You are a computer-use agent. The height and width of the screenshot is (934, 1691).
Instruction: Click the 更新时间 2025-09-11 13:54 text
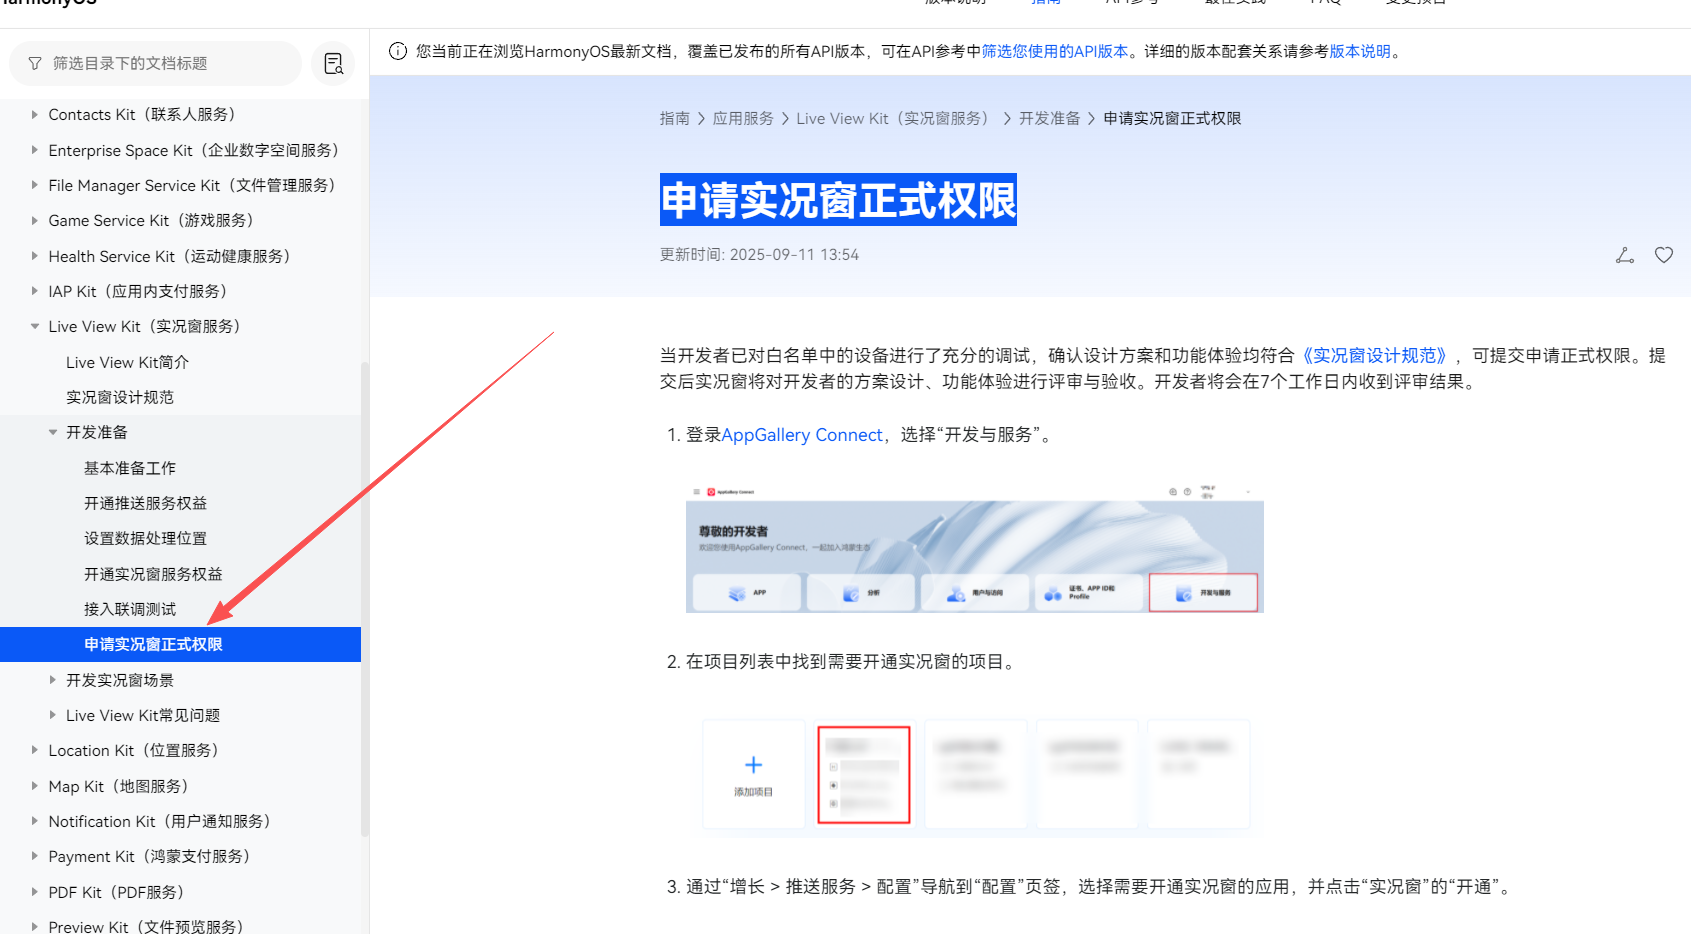click(759, 255)
